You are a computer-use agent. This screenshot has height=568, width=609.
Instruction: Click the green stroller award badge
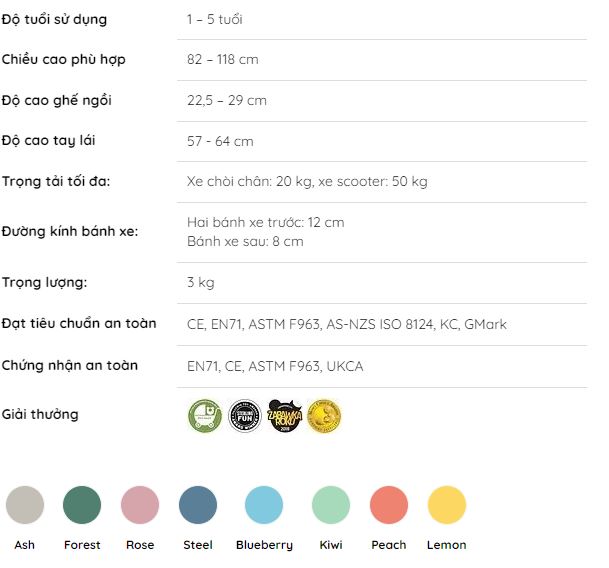pos(205,416)
